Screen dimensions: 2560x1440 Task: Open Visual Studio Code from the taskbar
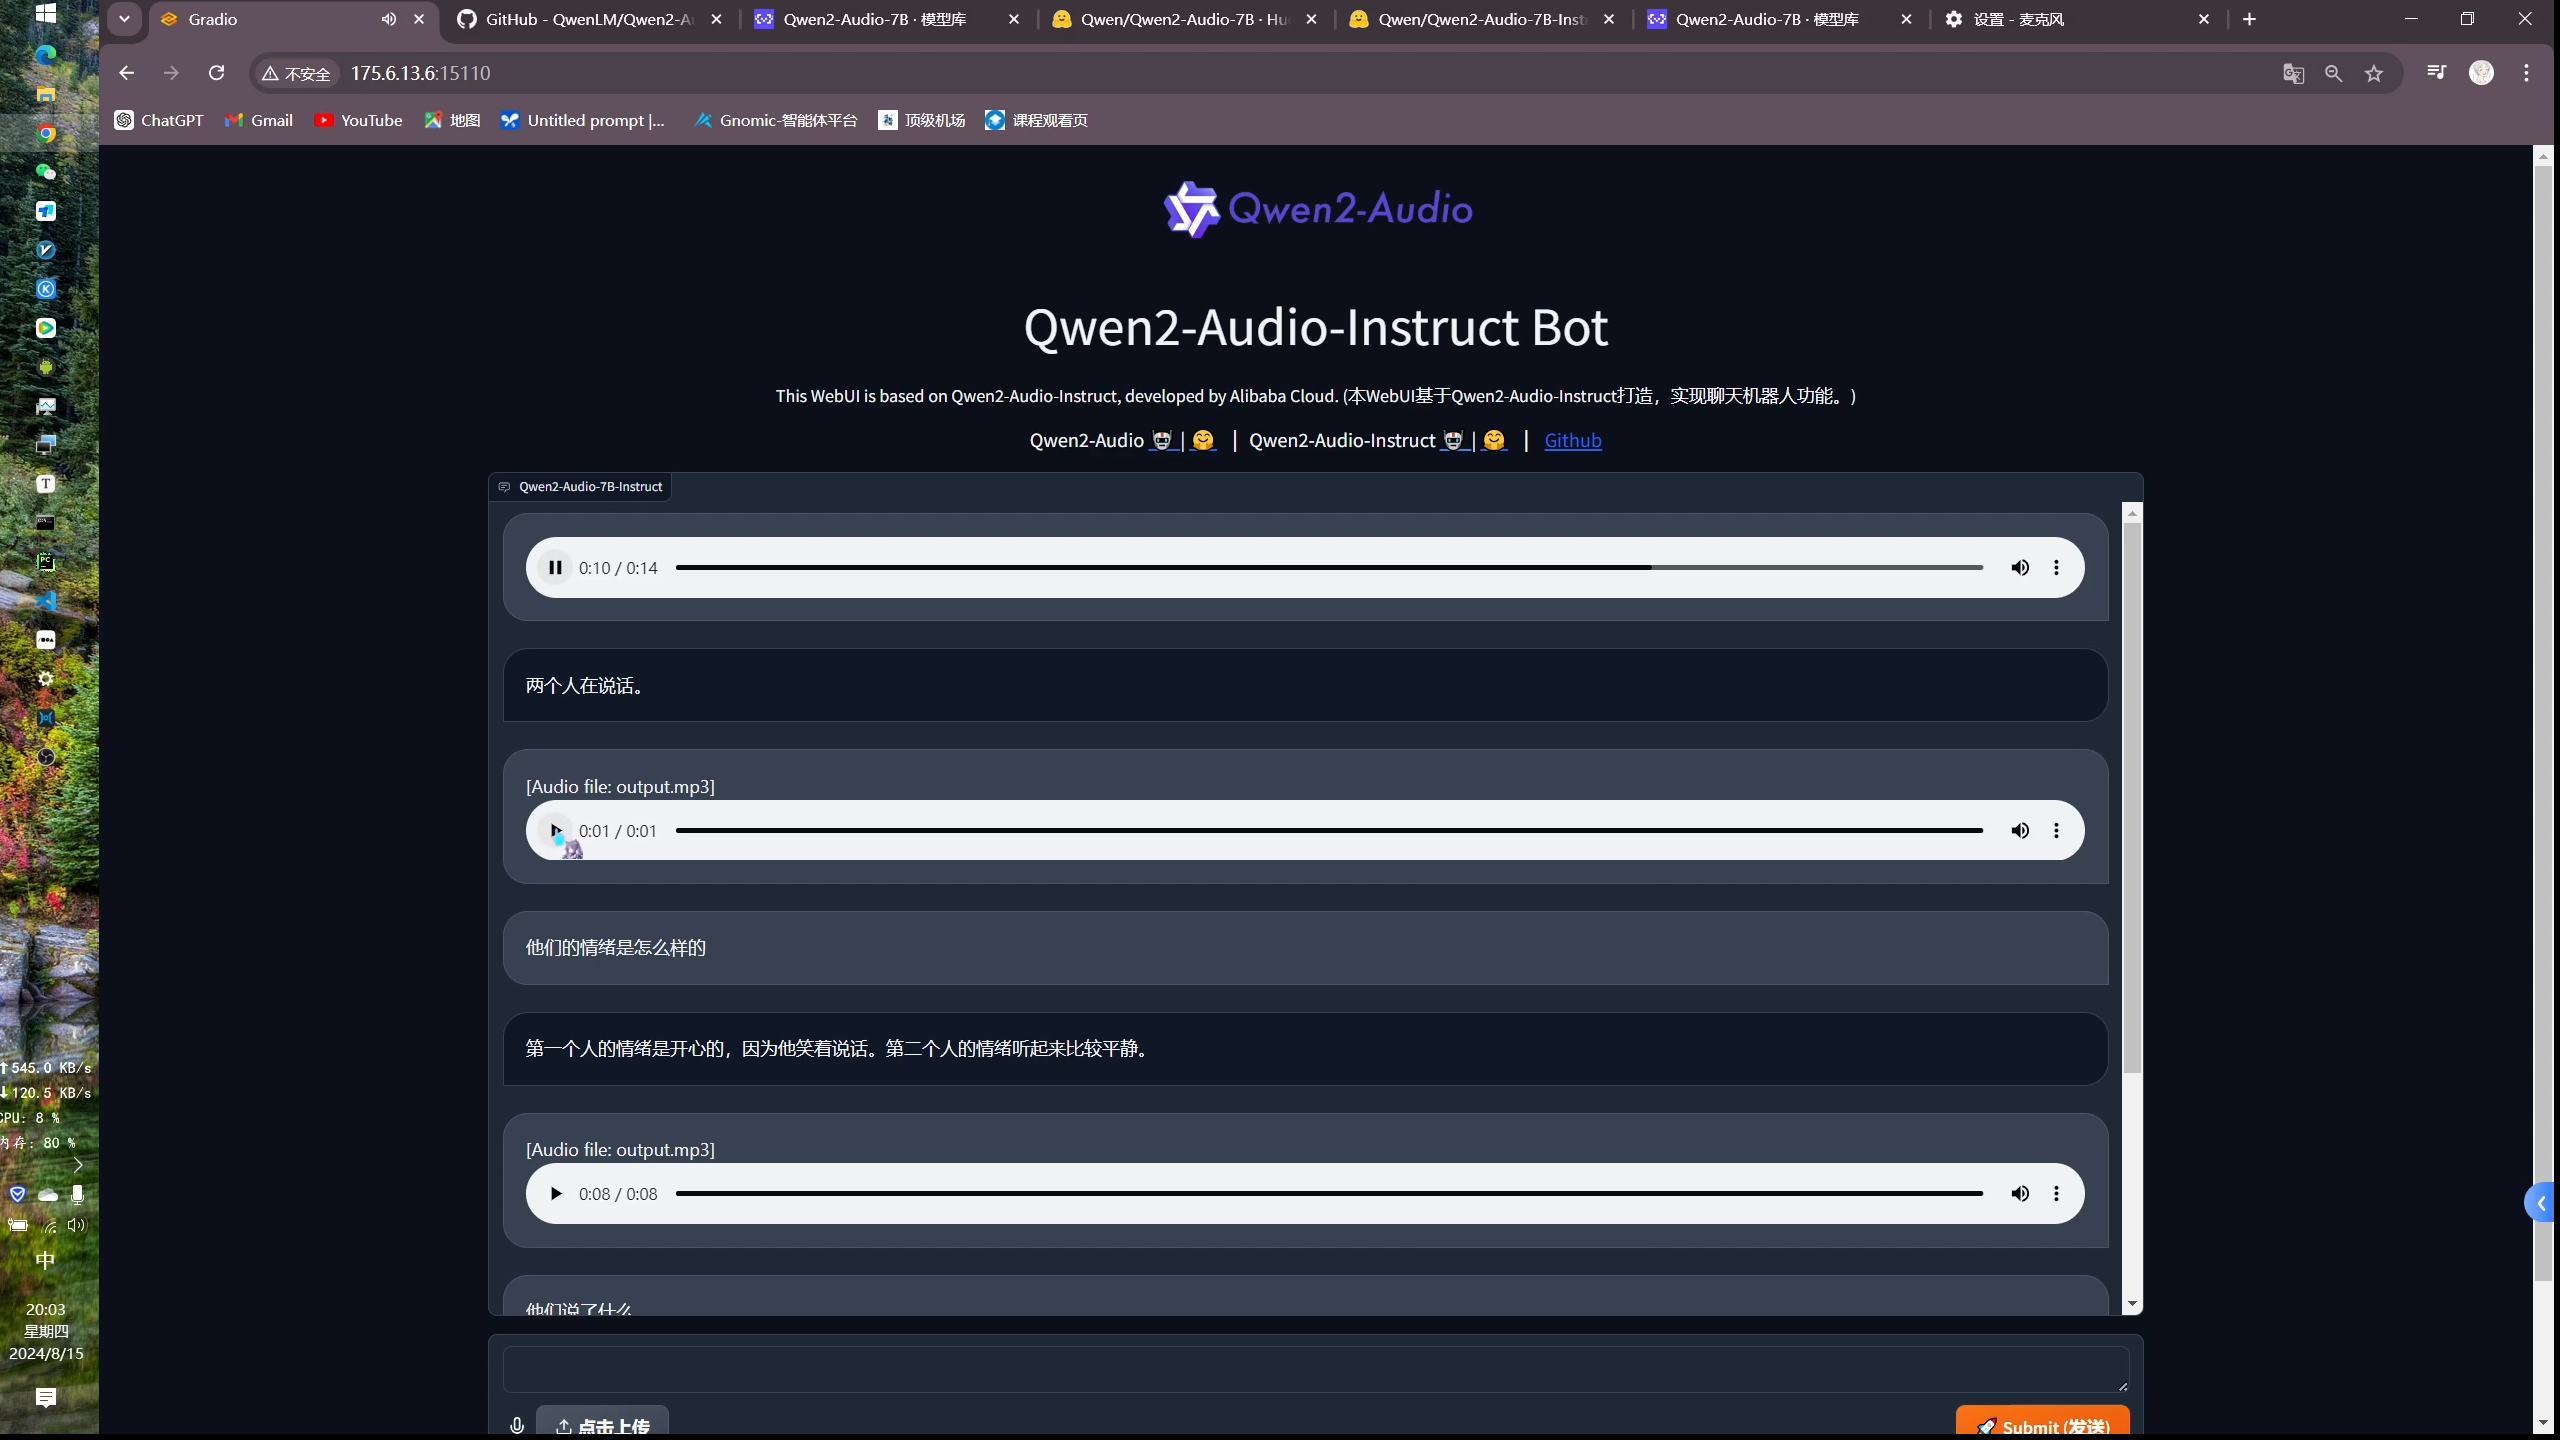[46, 601]
